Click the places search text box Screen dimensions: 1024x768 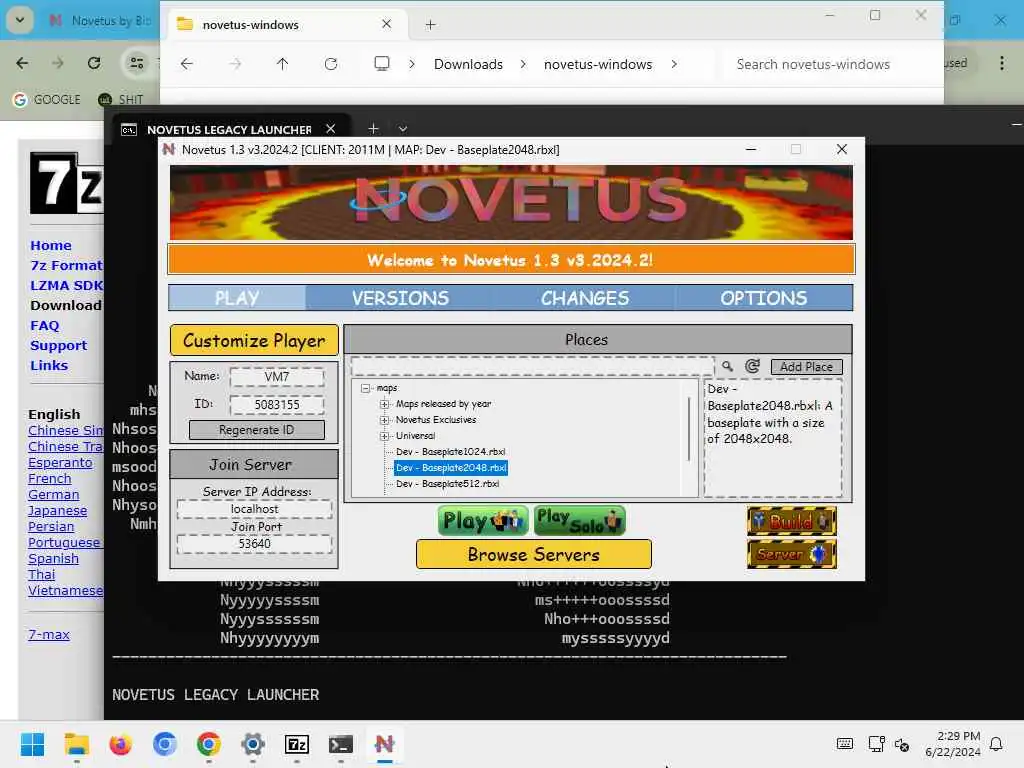(x=532, y=366)
